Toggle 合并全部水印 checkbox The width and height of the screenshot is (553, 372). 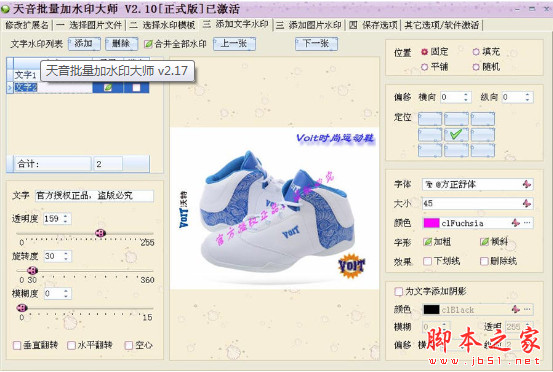[148, 44]
